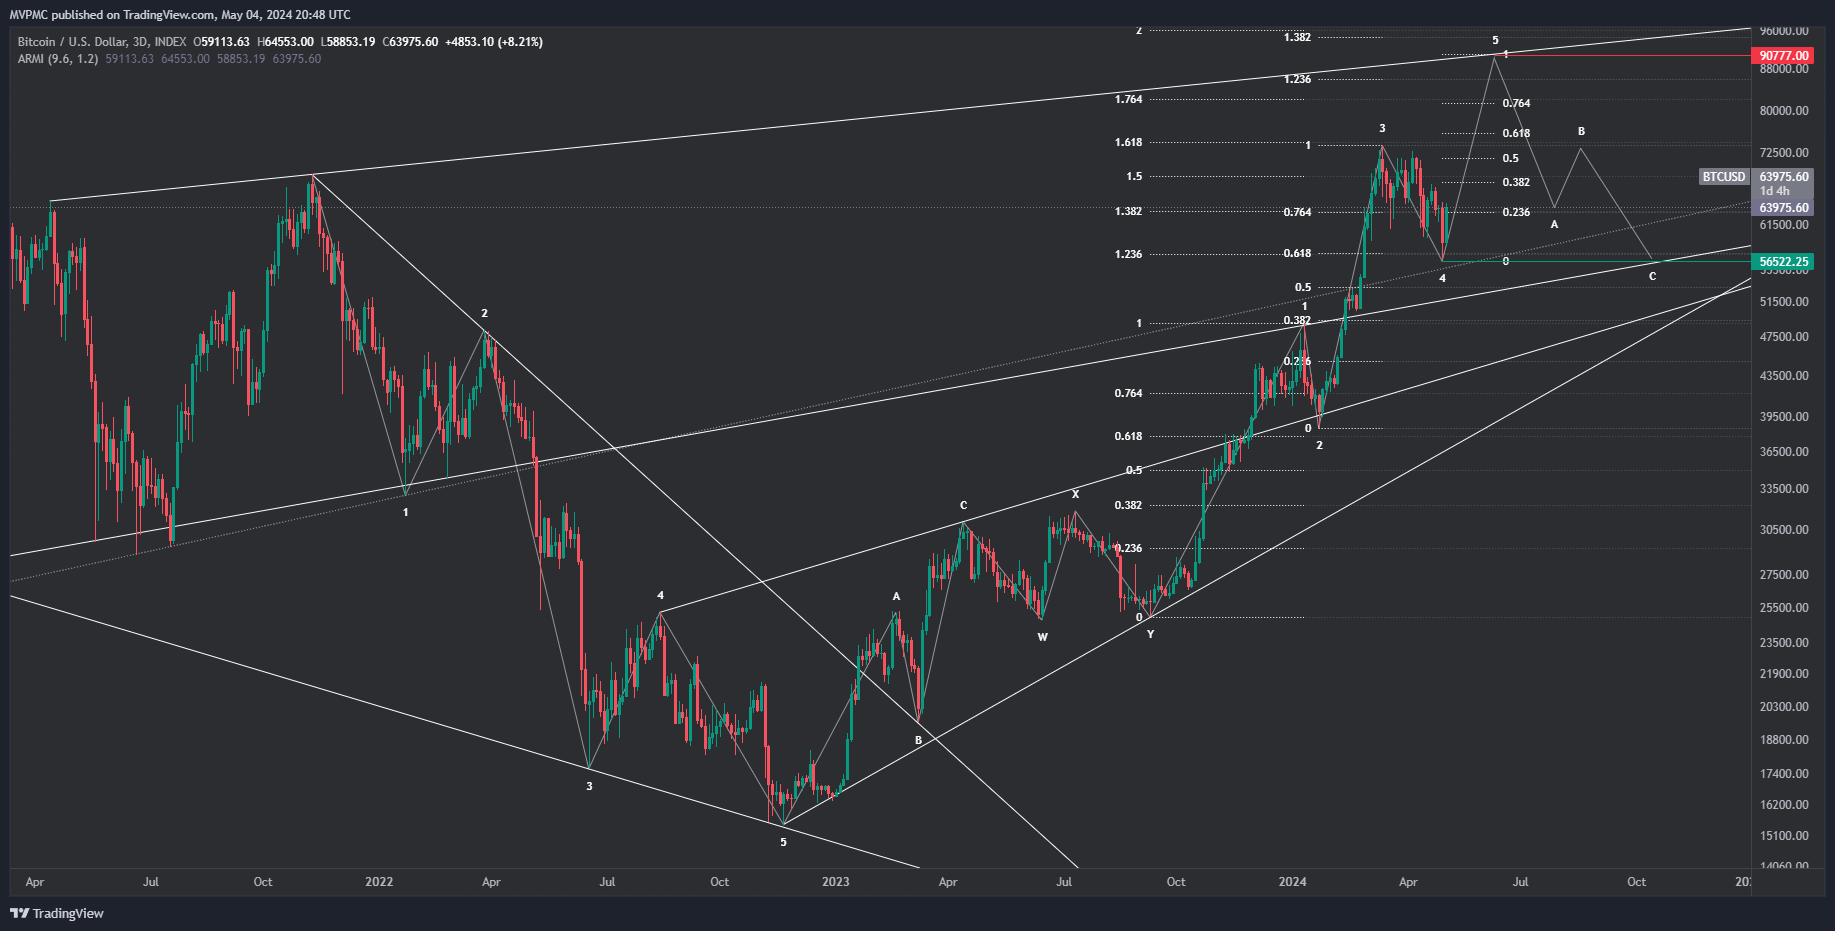Click the 21900.00 price axis label

tap(1784, 674)
